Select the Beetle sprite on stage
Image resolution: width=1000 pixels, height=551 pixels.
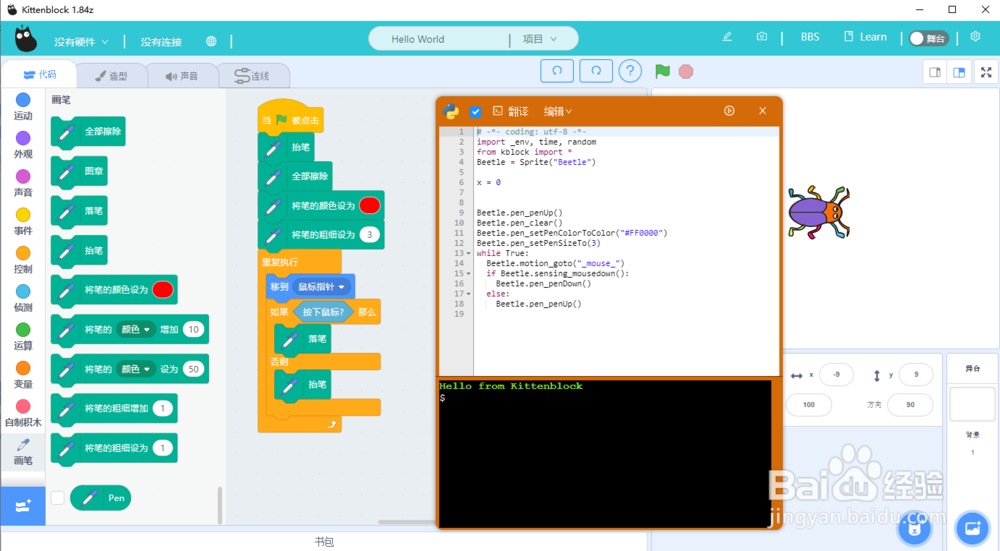[x=819, y=212]
